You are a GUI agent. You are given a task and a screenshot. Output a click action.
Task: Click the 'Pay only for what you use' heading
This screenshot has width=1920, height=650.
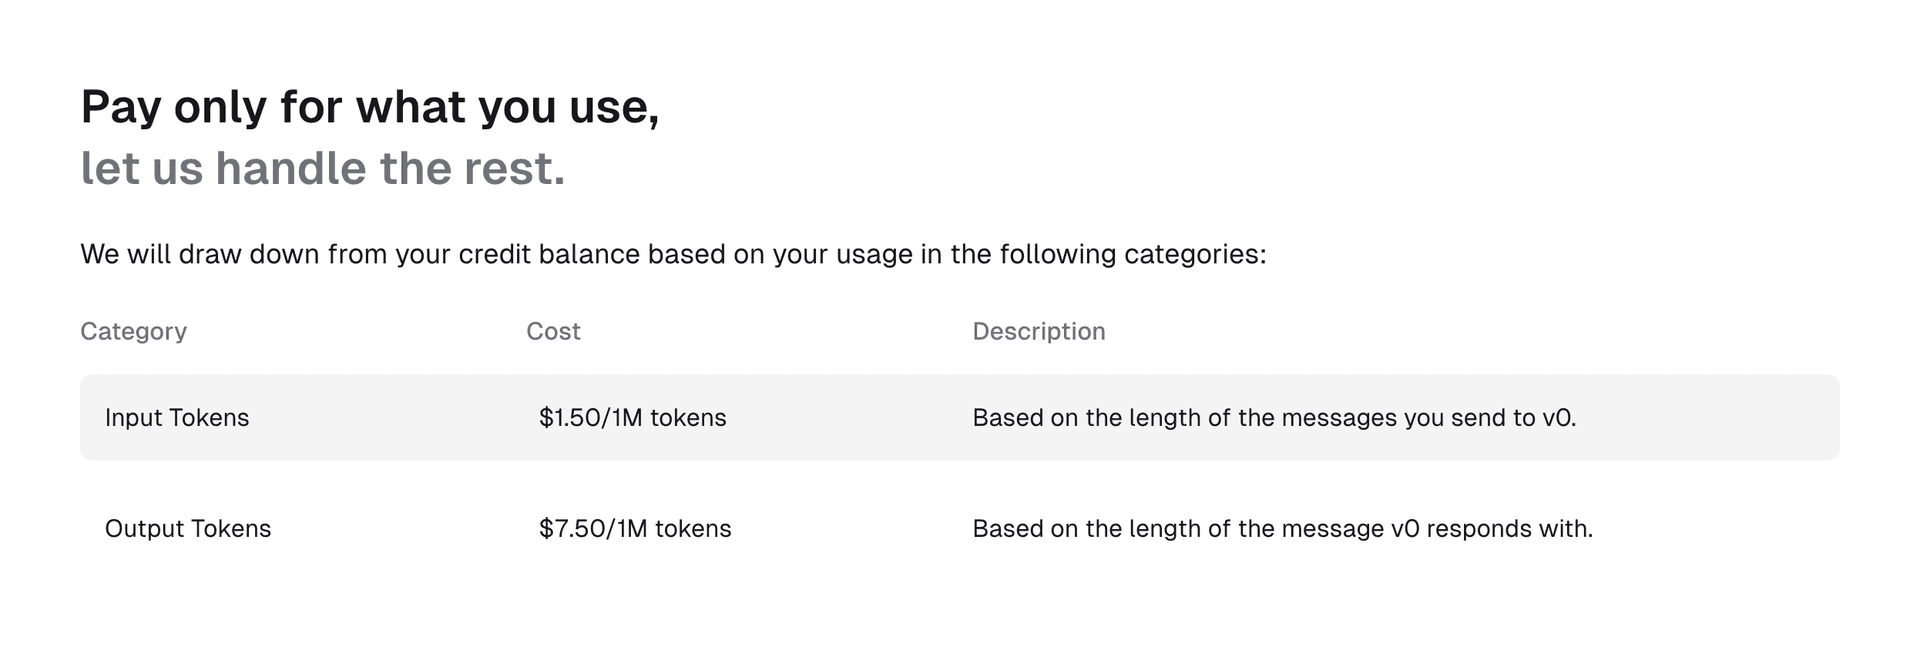click(369, 107)
